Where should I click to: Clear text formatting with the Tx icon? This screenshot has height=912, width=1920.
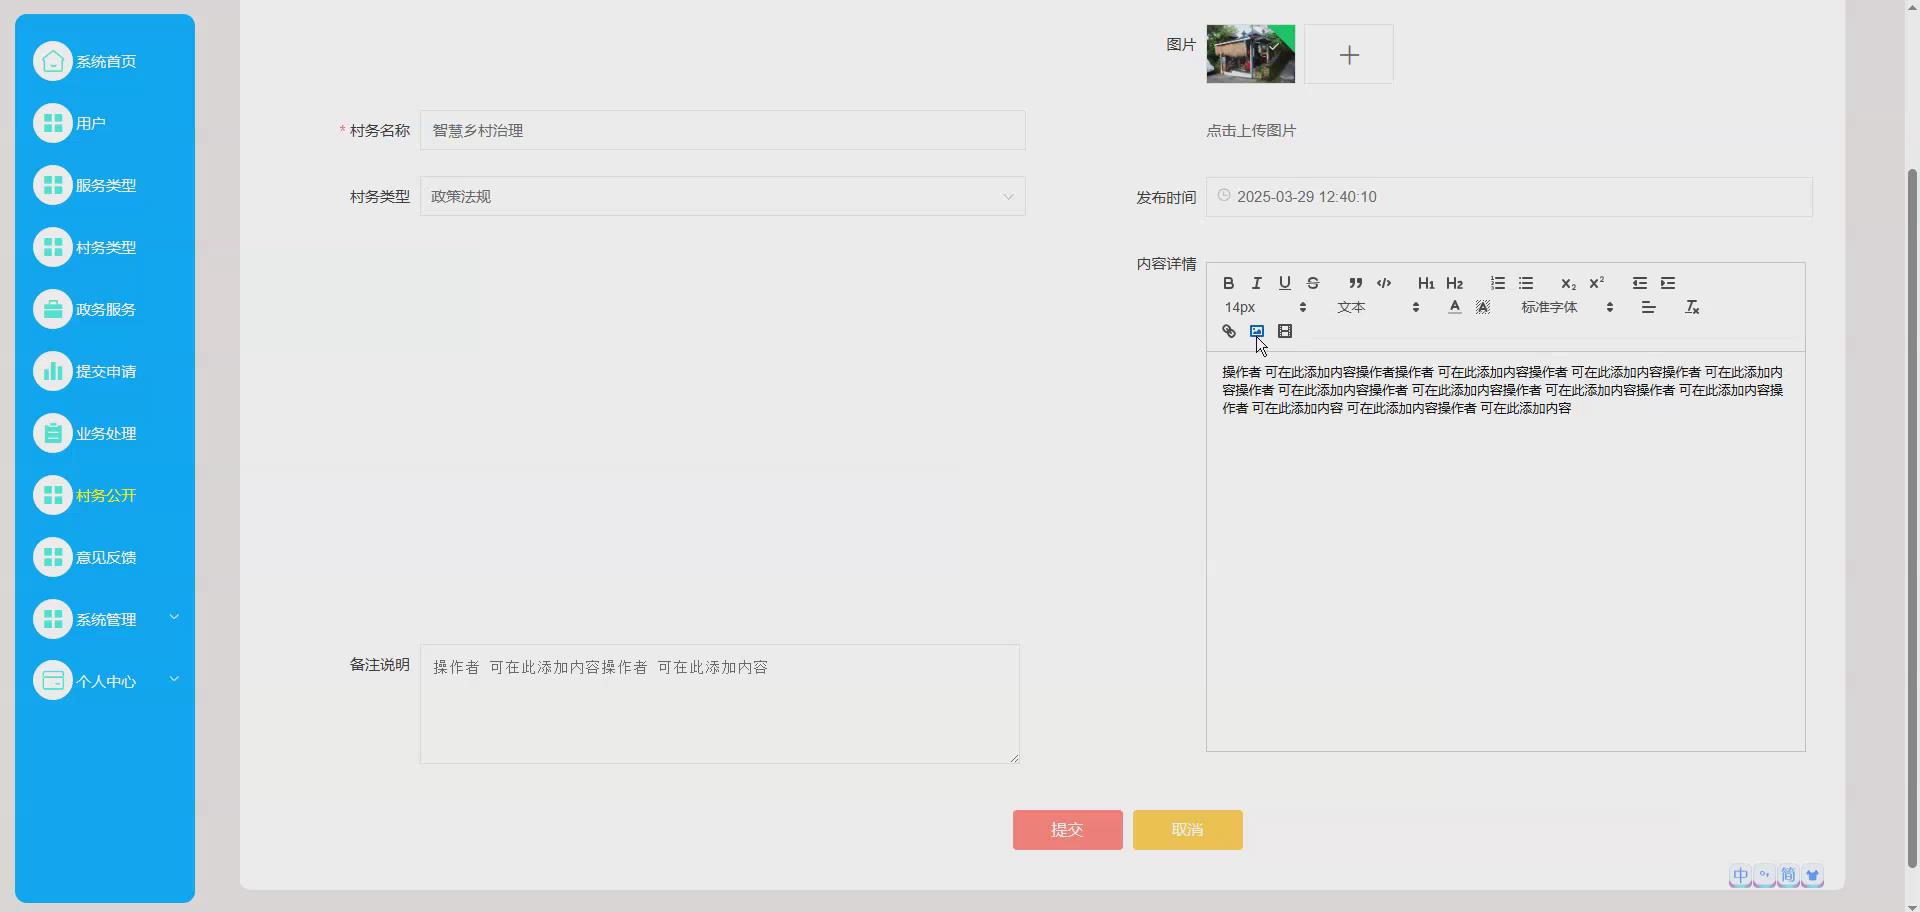pos(1692,307)
